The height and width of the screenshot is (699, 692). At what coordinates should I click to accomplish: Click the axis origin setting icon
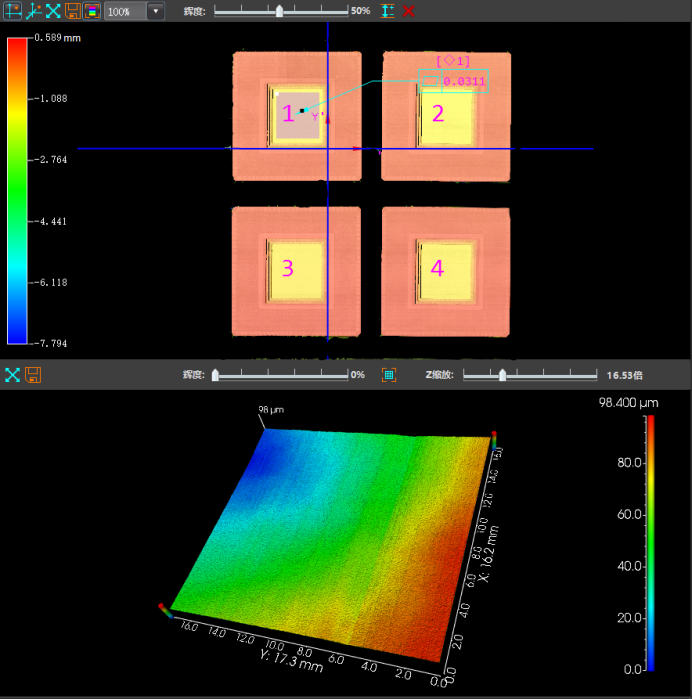[33, 11]
